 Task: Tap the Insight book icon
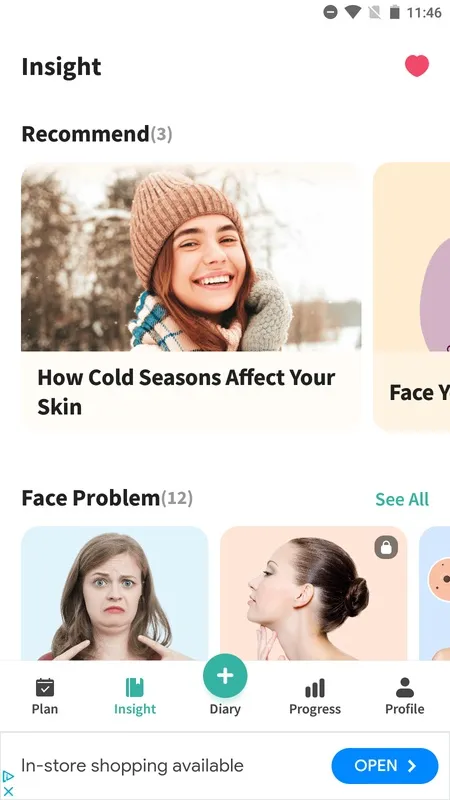[135, 687]
